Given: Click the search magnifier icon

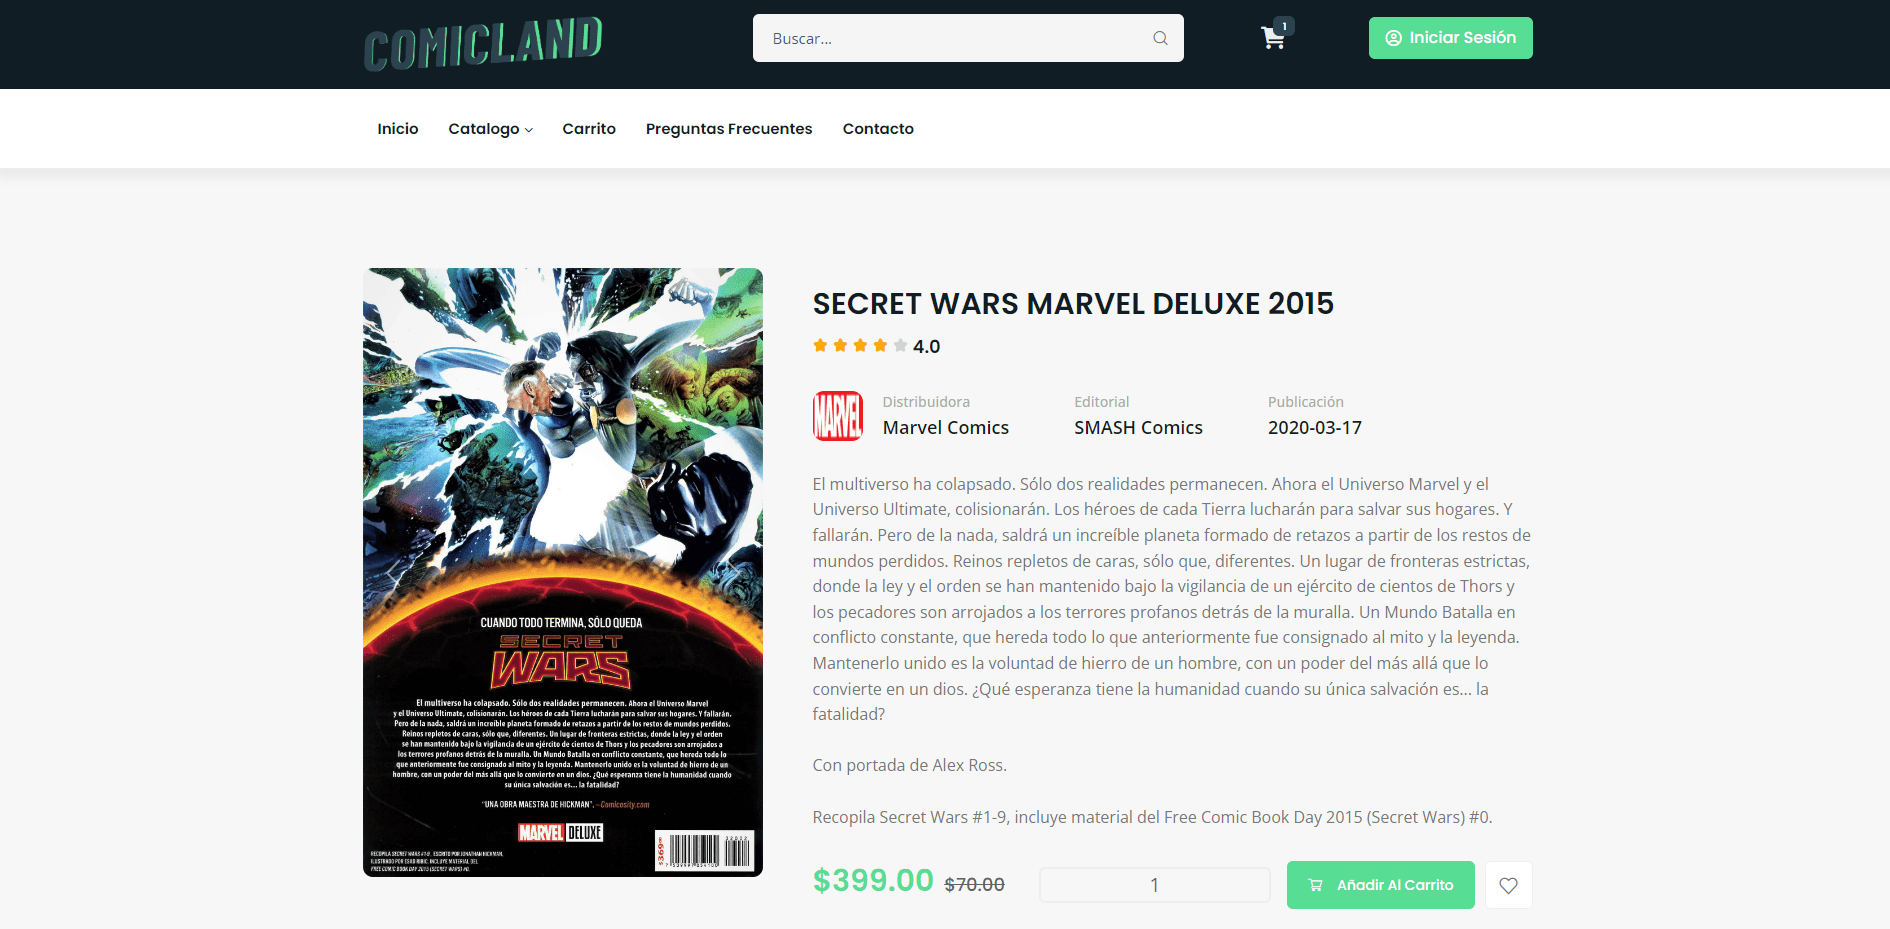Looking at the screenshot, I should click(1160, 38).
